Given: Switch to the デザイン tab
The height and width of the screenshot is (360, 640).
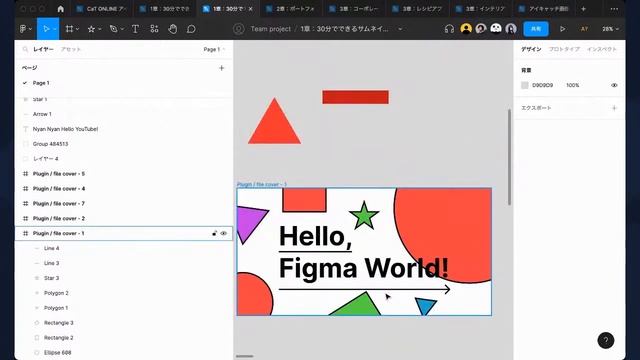Looking at the screenshot, I should (531, 49).
